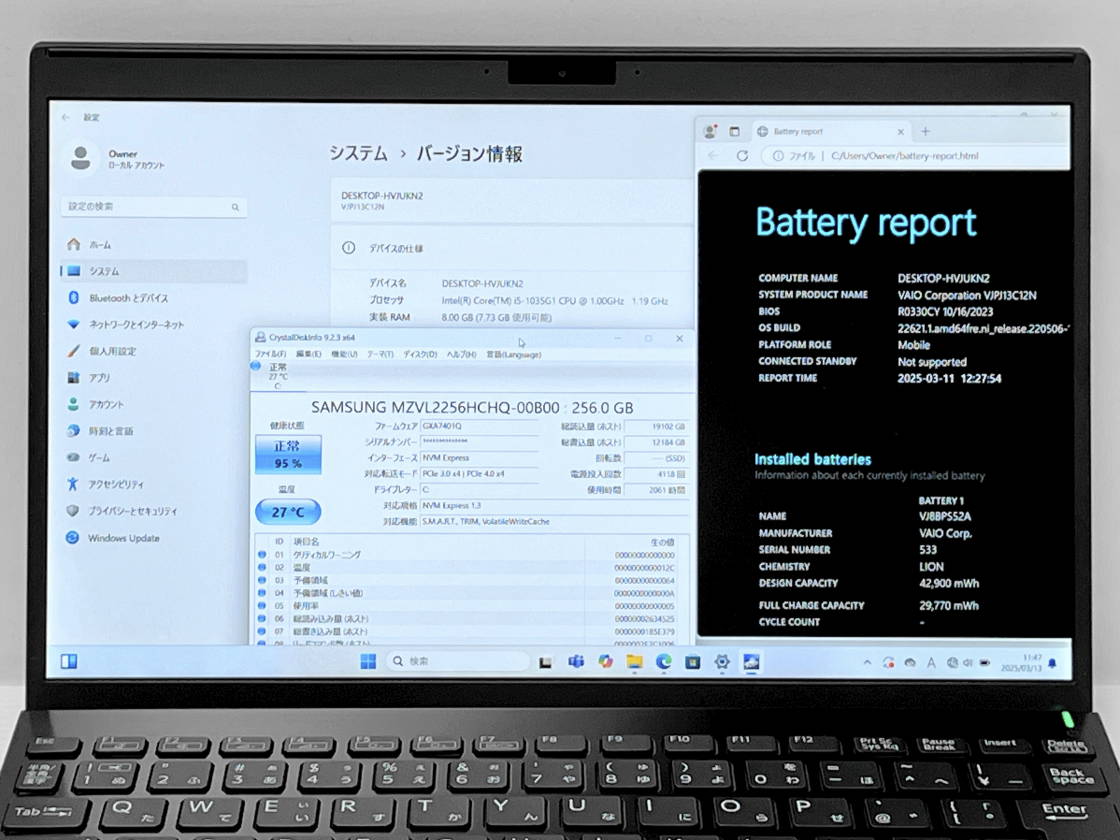Open ヘルプ(H) menu in CrystalDiskInfo
This screenshot has width=1120, height=840.
point(461,354)
